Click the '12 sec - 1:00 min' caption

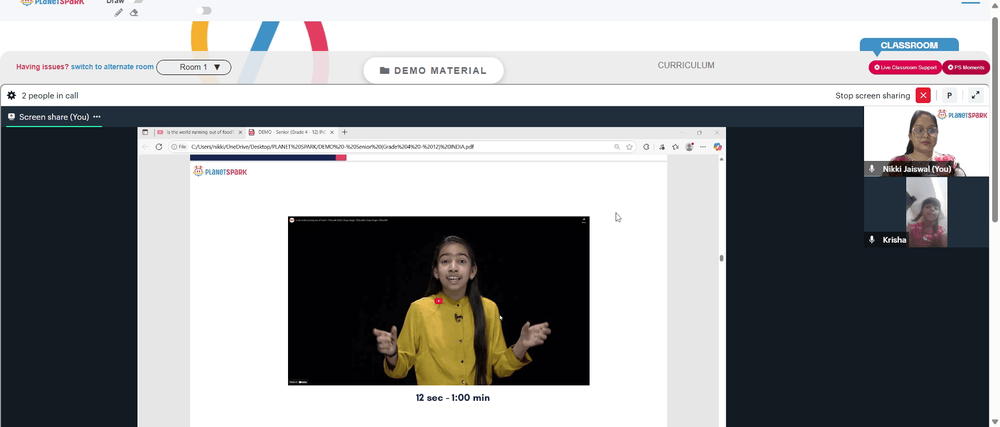click(453, 398)
